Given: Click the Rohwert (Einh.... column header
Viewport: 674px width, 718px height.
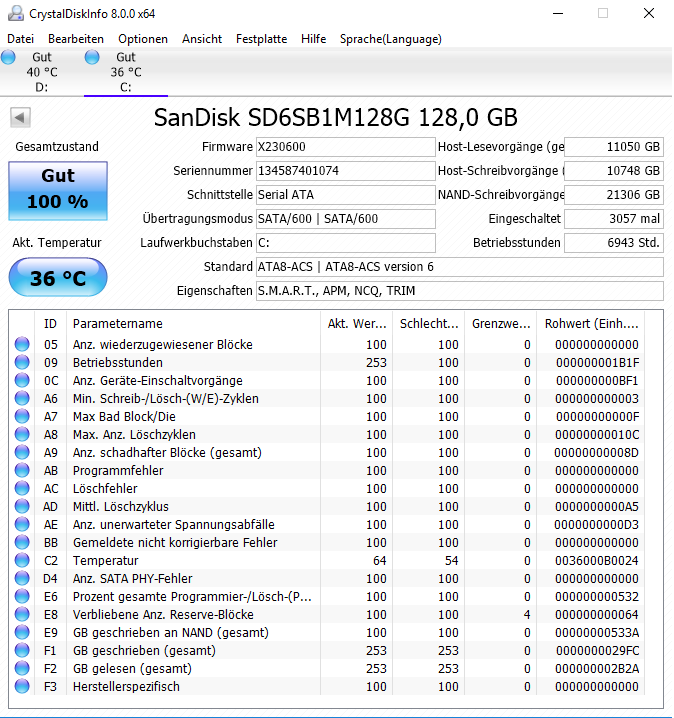Looking at the screenshot, I should [x=591, y=324].
